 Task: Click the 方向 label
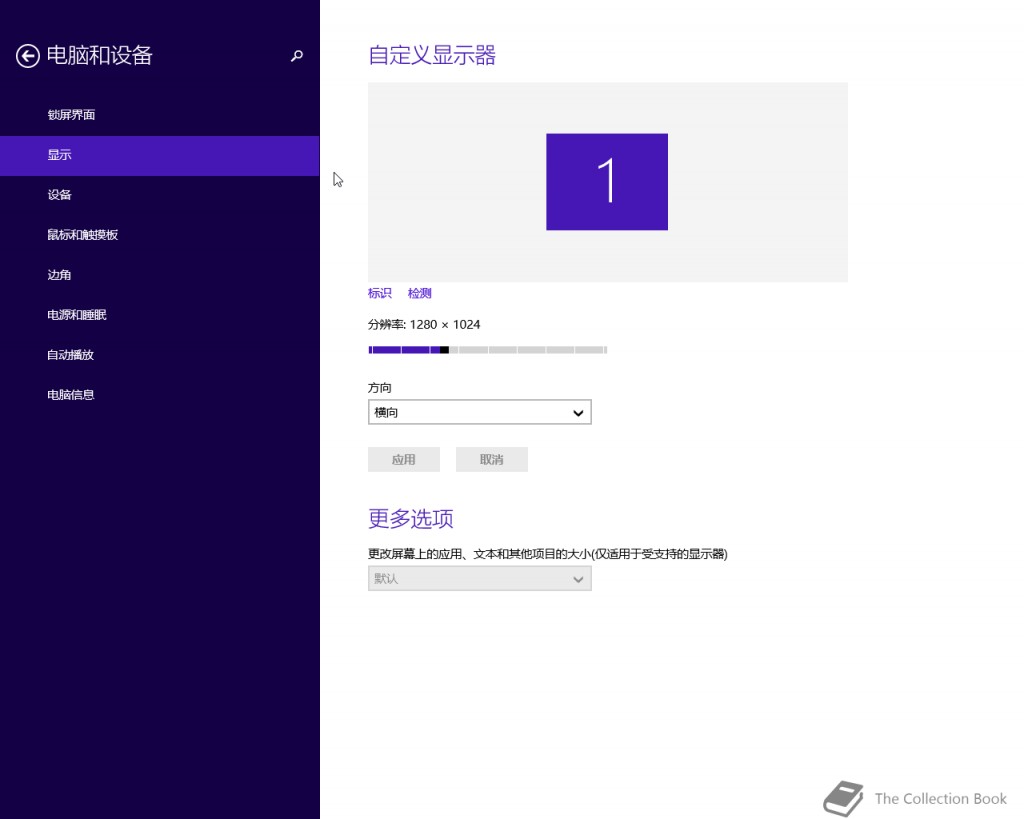(379, 388)
